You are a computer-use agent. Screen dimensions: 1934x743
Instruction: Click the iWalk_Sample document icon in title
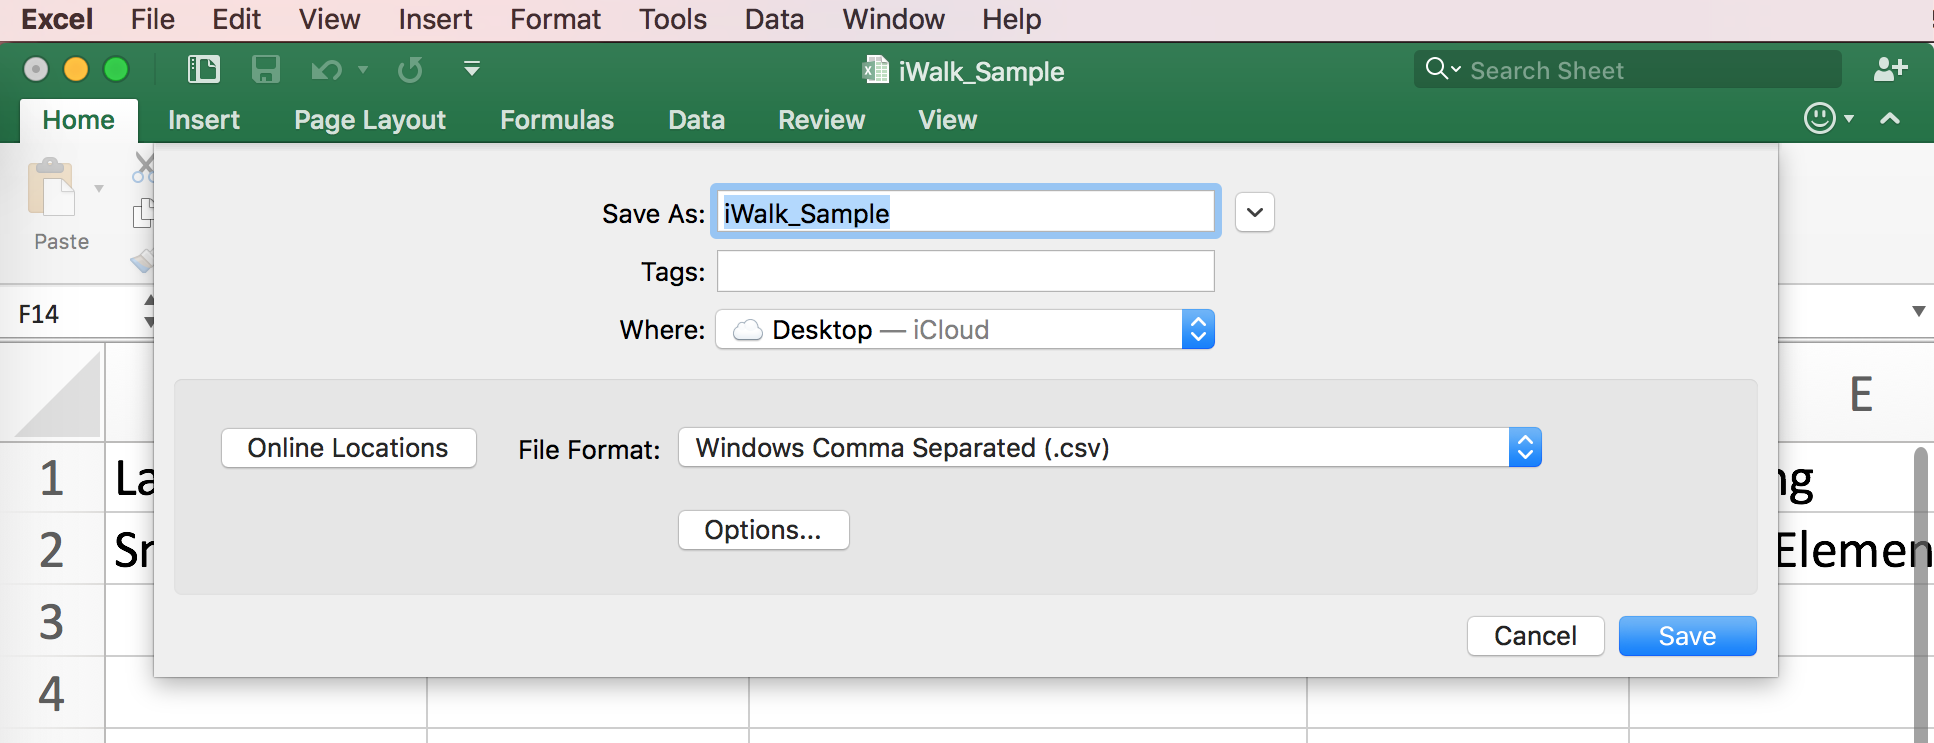875,69
